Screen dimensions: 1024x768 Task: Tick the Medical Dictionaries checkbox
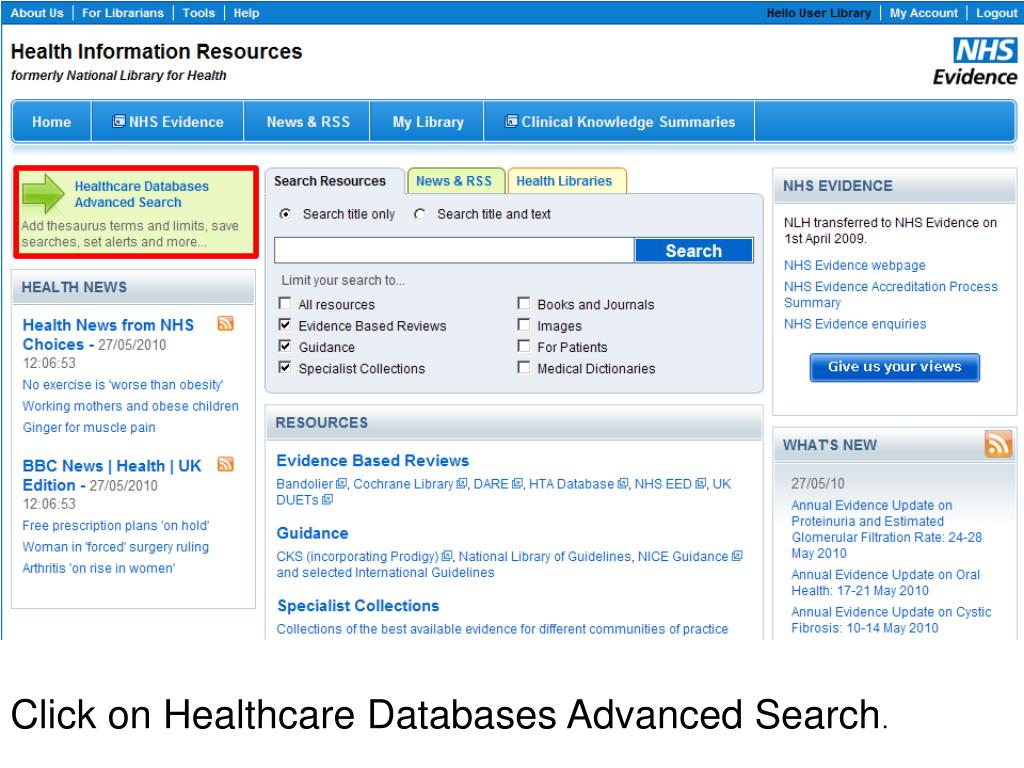[524, 368]
